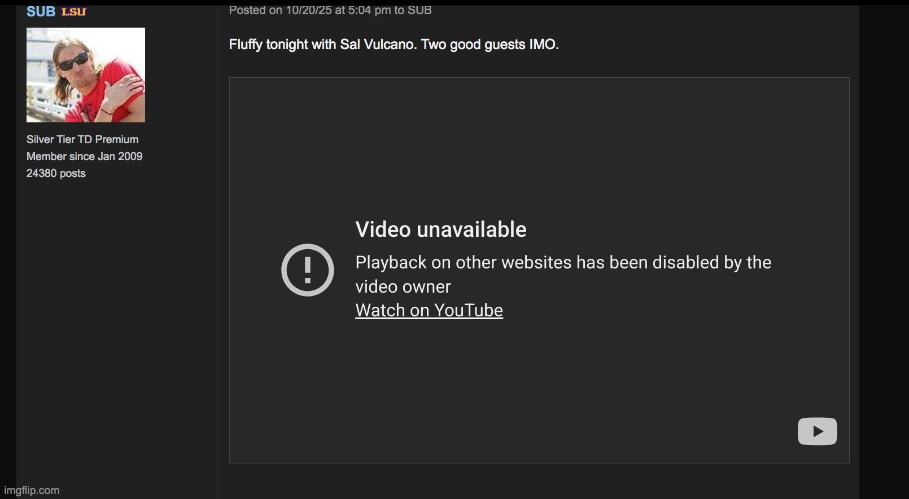Click the YouTube logo play button
Screen dimensions: 909x499
point(817,431)
